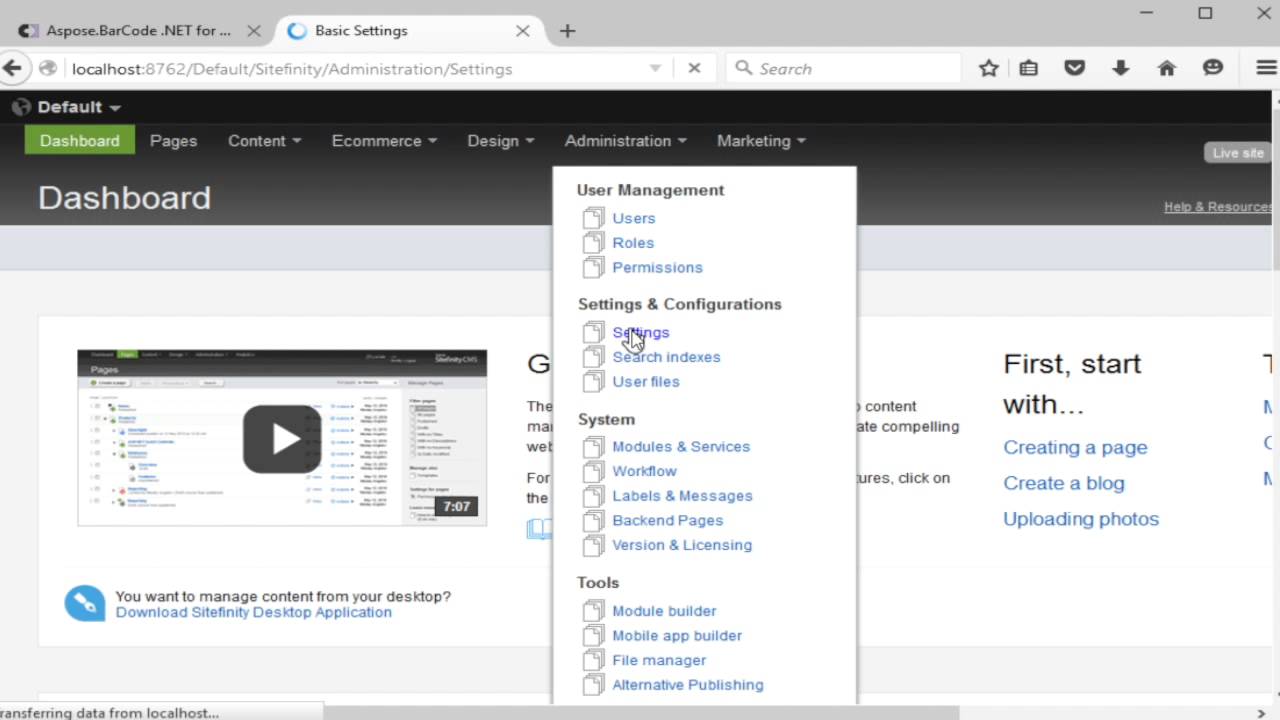Click the horizontal scrollbar at page bottom
This screenshot has width=1280, height=720.
[641, 713]
